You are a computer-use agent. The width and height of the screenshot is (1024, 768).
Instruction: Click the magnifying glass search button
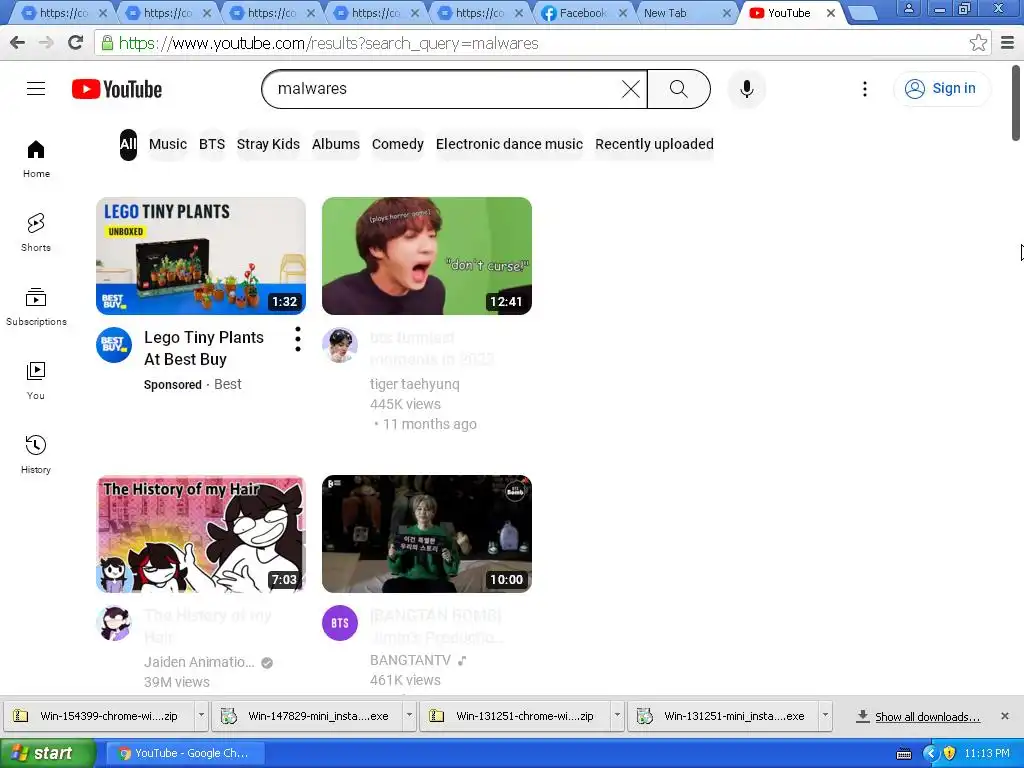(x=679, y=89)
